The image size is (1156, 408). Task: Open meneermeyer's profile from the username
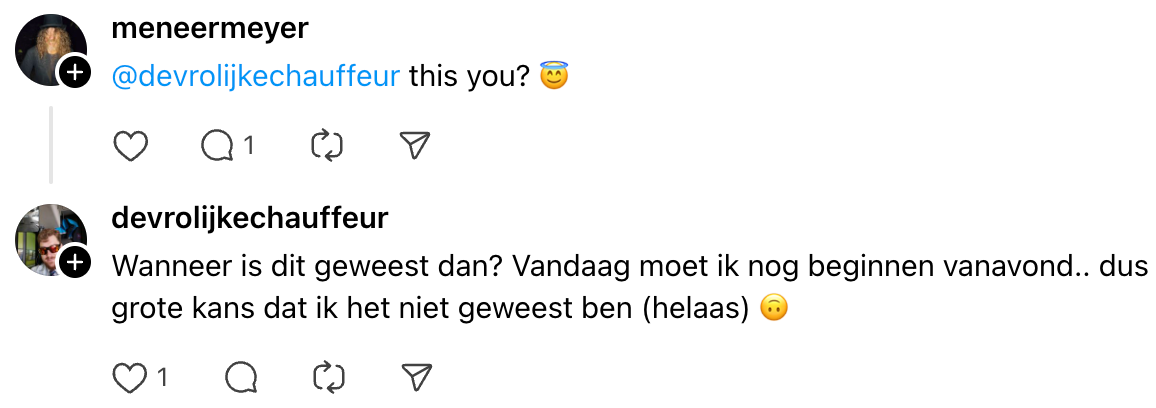pyautogui.click(x=210, y=29)
